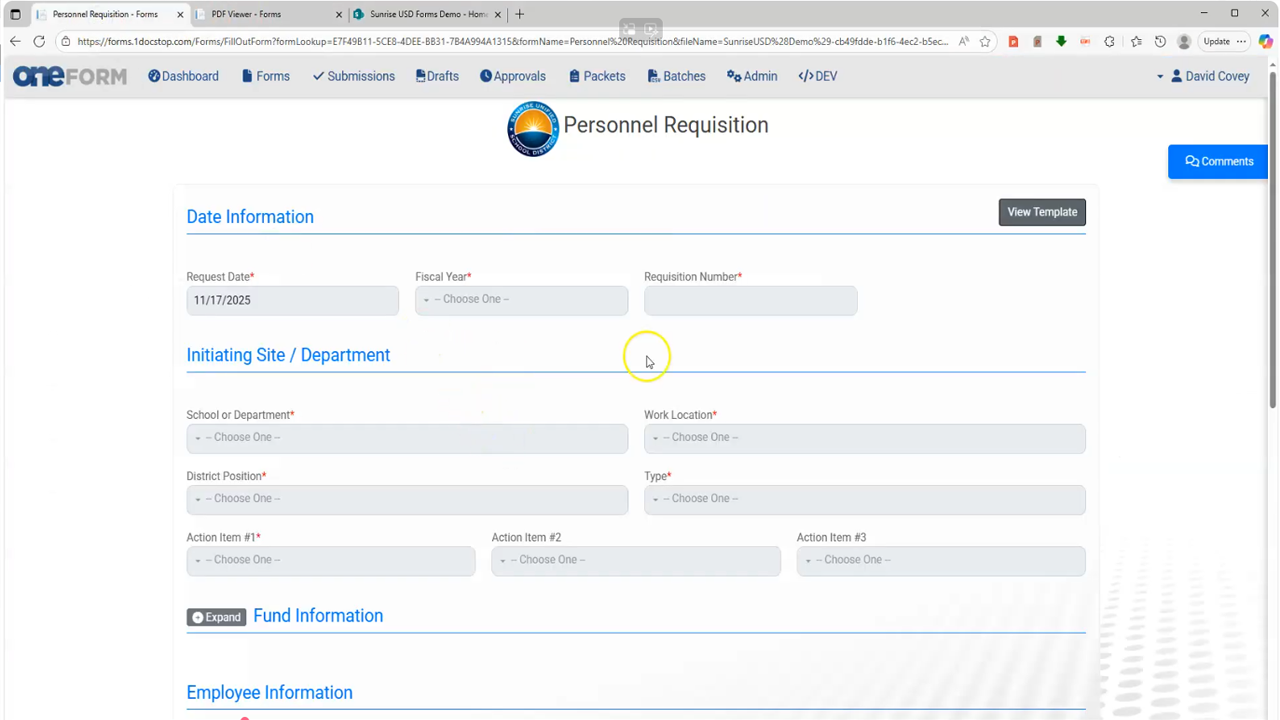
Task: Click the View Template button
Action: (x=1041, y=212)
